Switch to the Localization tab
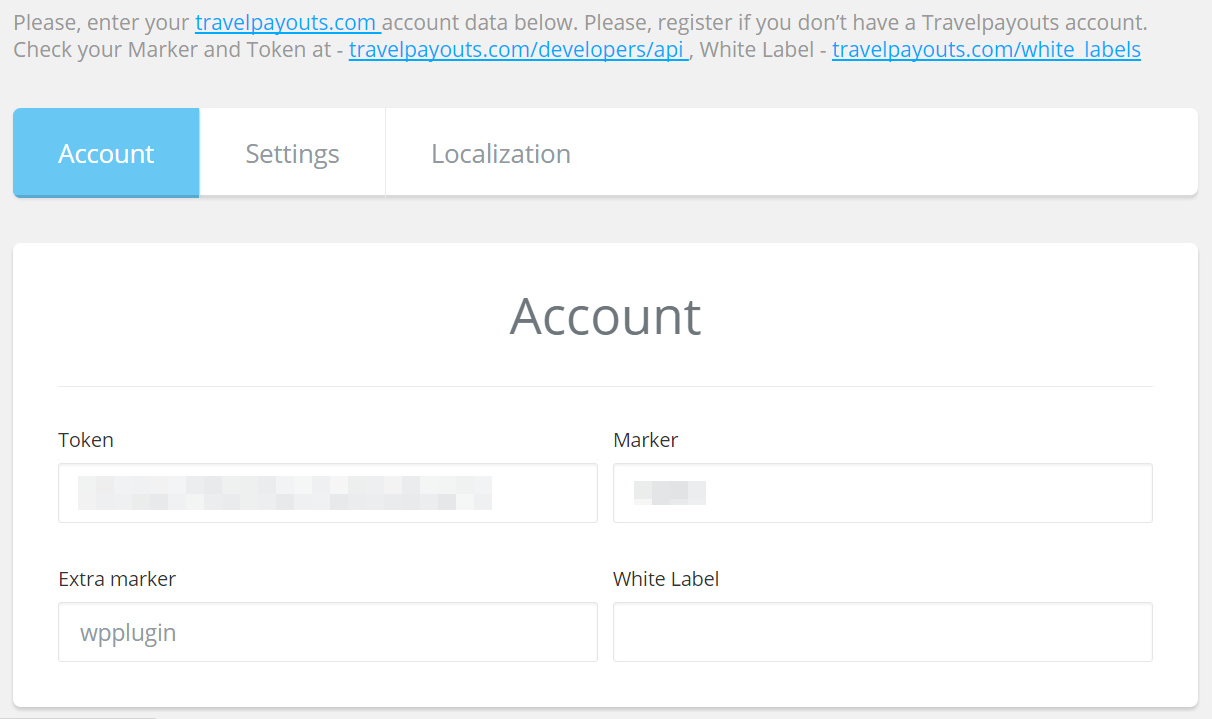This screenshot has height=719, width=1212. 500,153
